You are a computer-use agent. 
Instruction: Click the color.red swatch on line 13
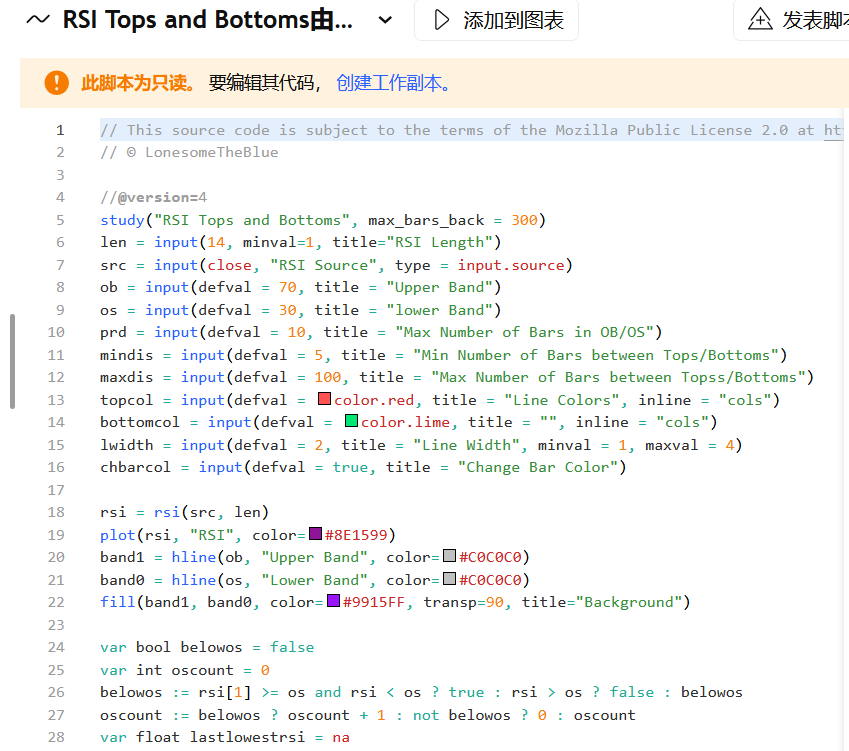324,399
